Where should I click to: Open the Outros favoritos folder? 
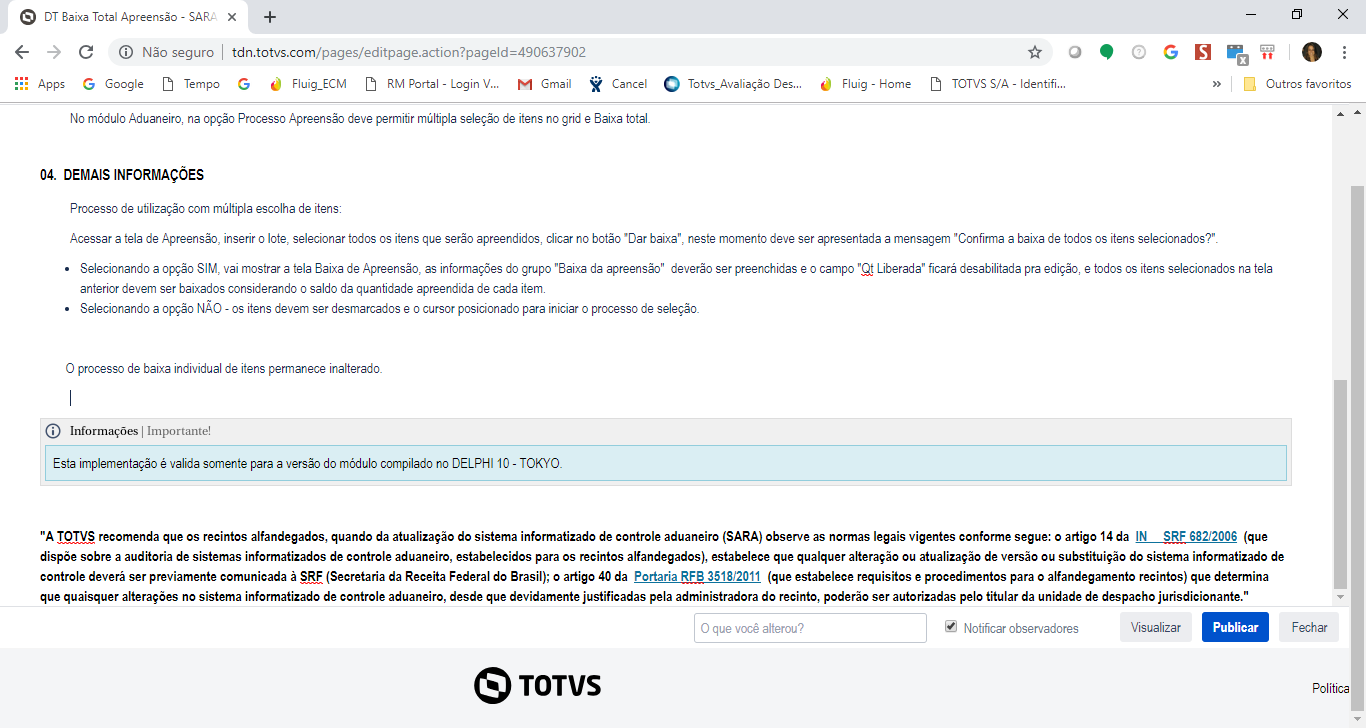pos(1297,84)
